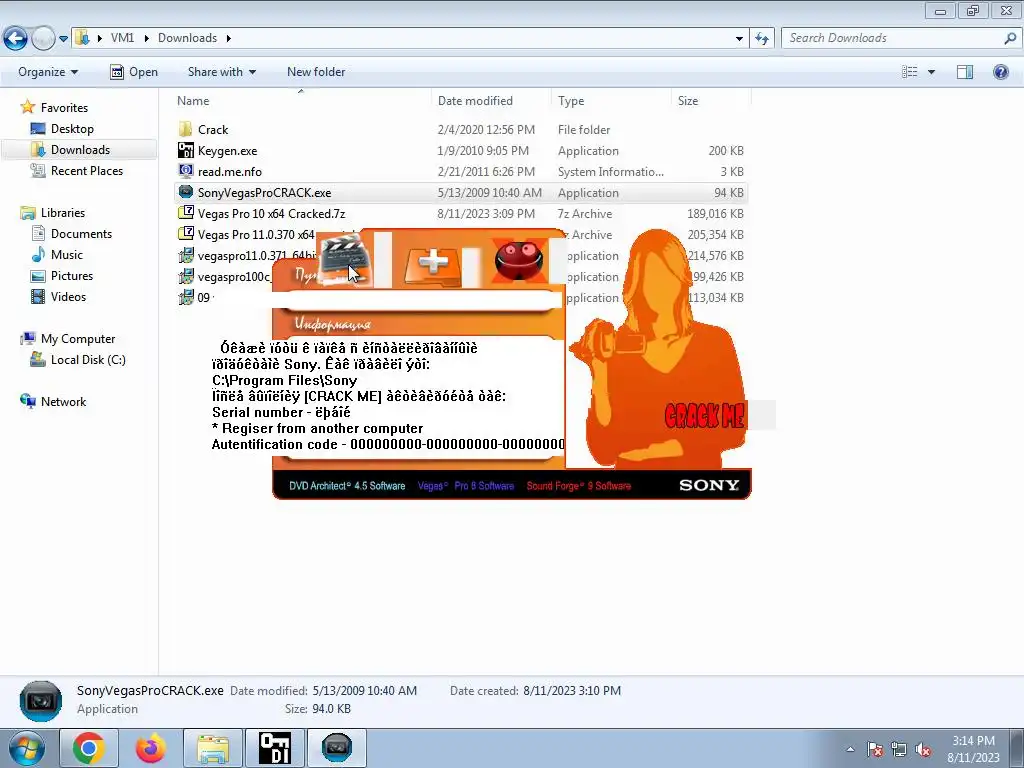Select Vegas Pro 11.0.370 x64 archive icon

pyautogui.click(x=185, y=234)
